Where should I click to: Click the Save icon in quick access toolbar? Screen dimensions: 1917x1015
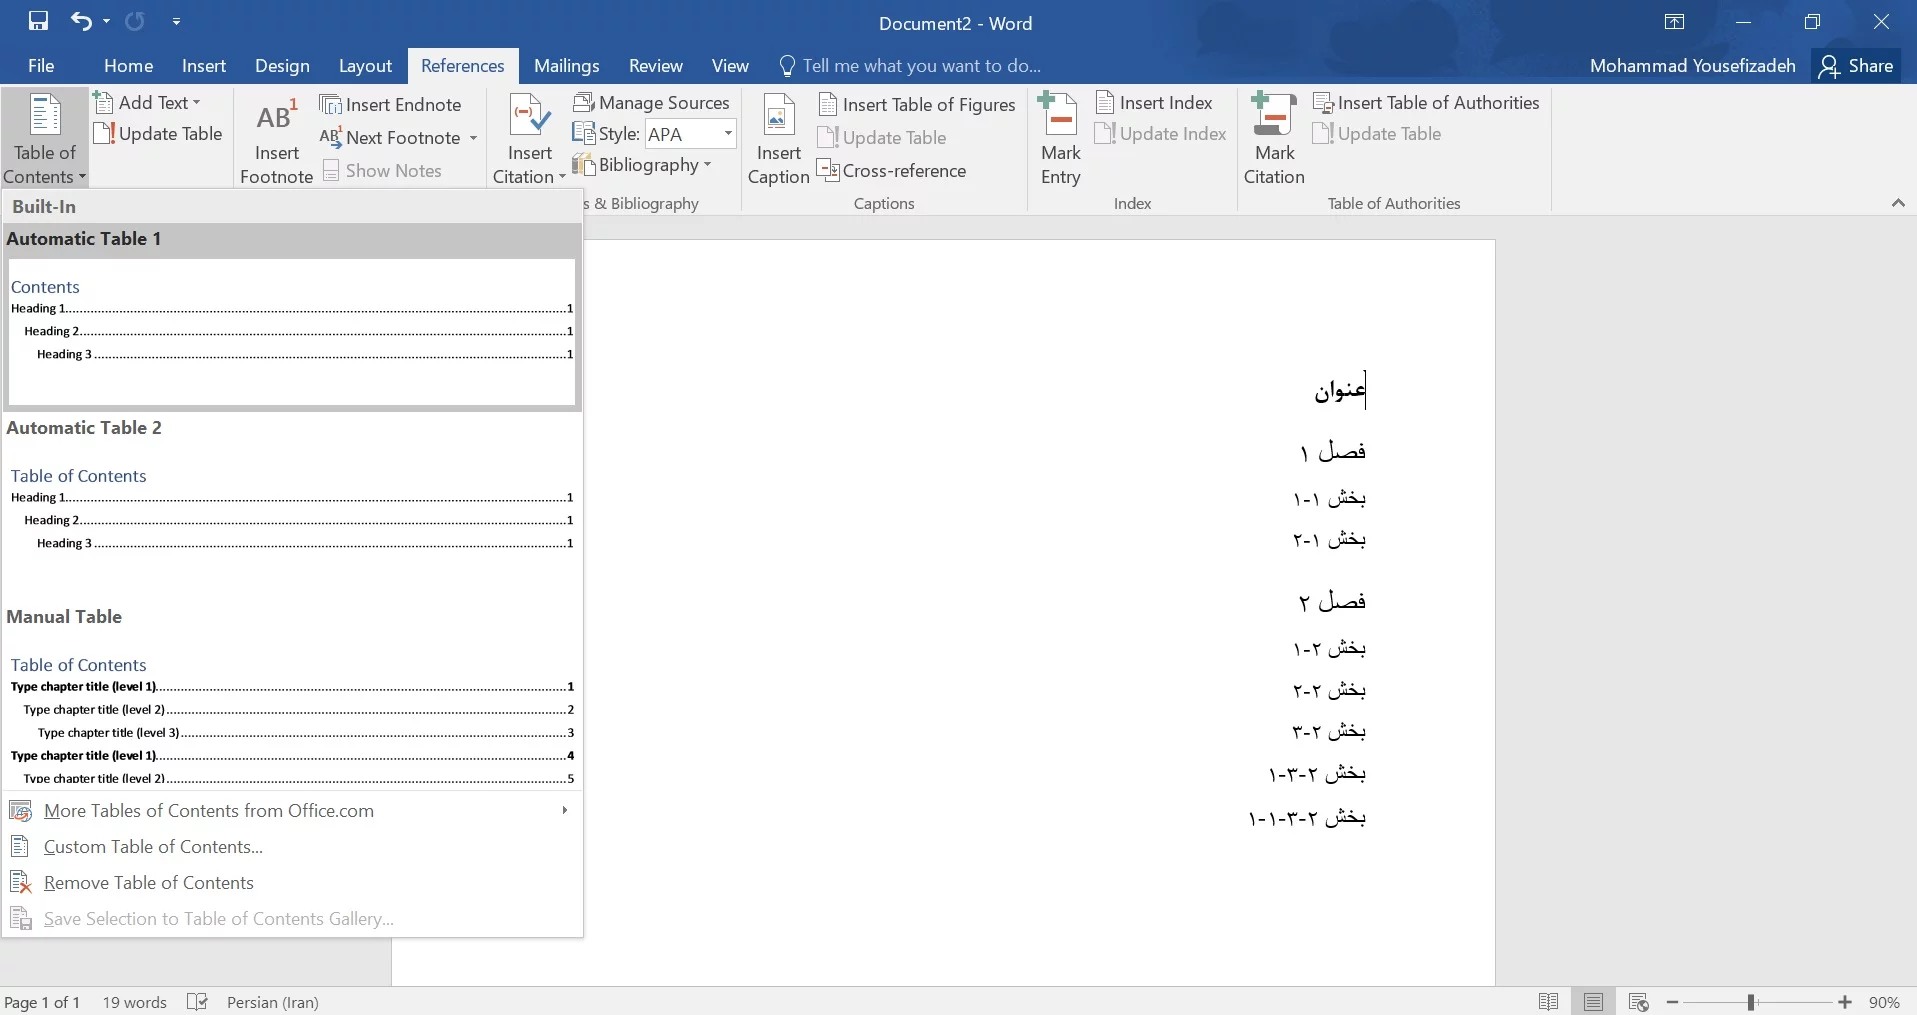[38, 21]
